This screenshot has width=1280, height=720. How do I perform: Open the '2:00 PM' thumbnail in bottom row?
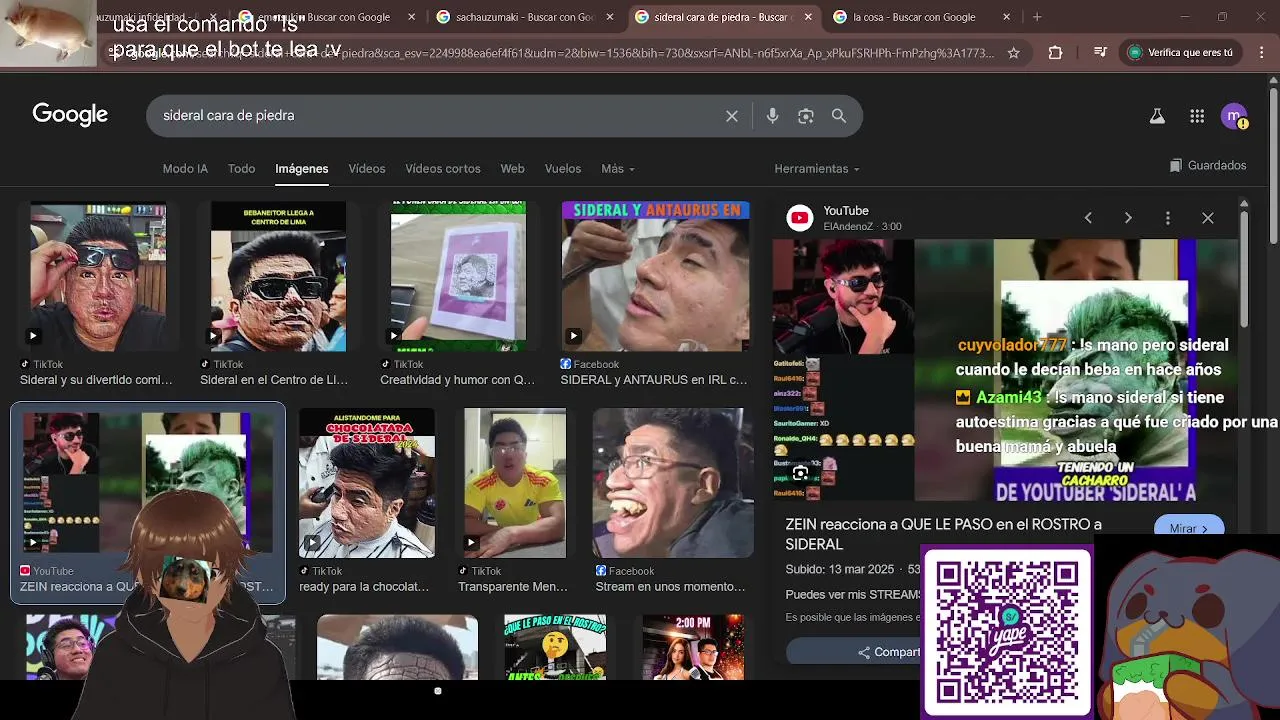pos(693,648)
